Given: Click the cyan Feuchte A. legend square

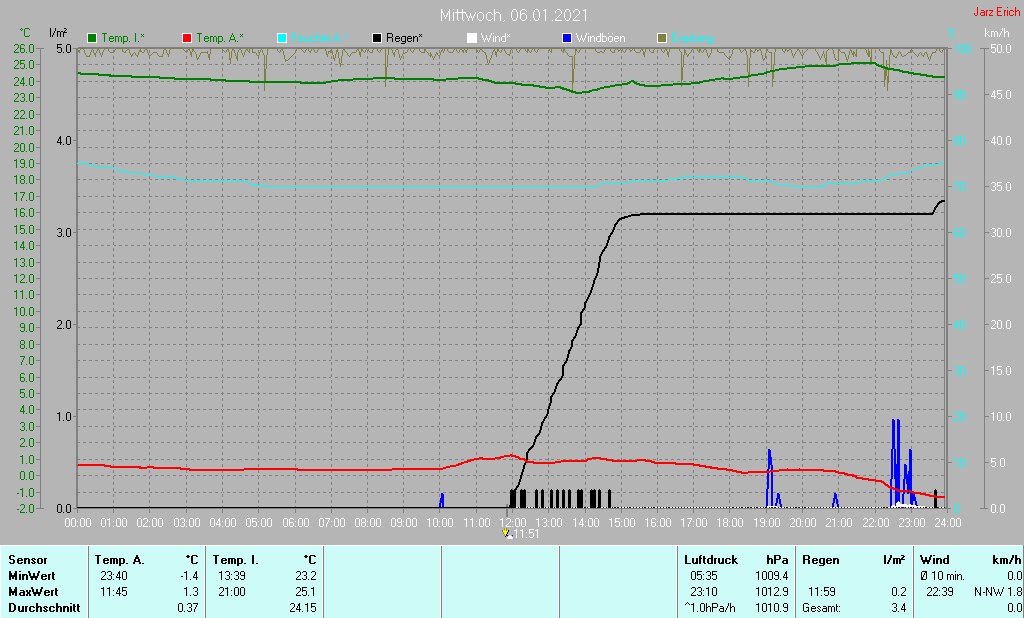Looking at the screenshot, I should (x=282, y=39).
